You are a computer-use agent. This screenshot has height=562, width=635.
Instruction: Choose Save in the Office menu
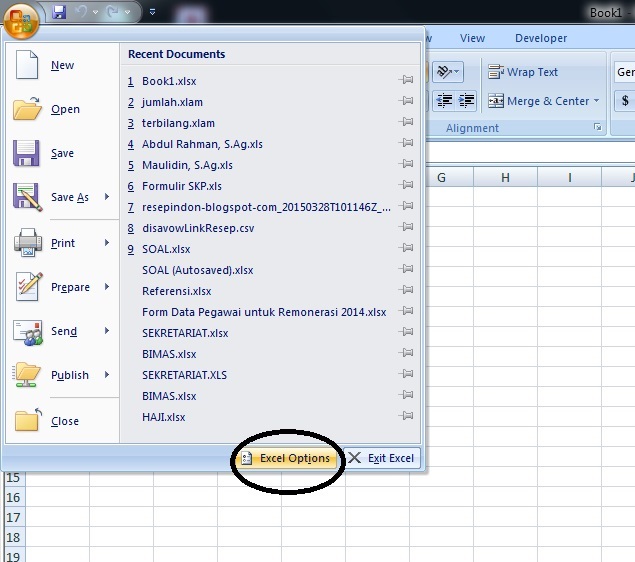(62, 153)
